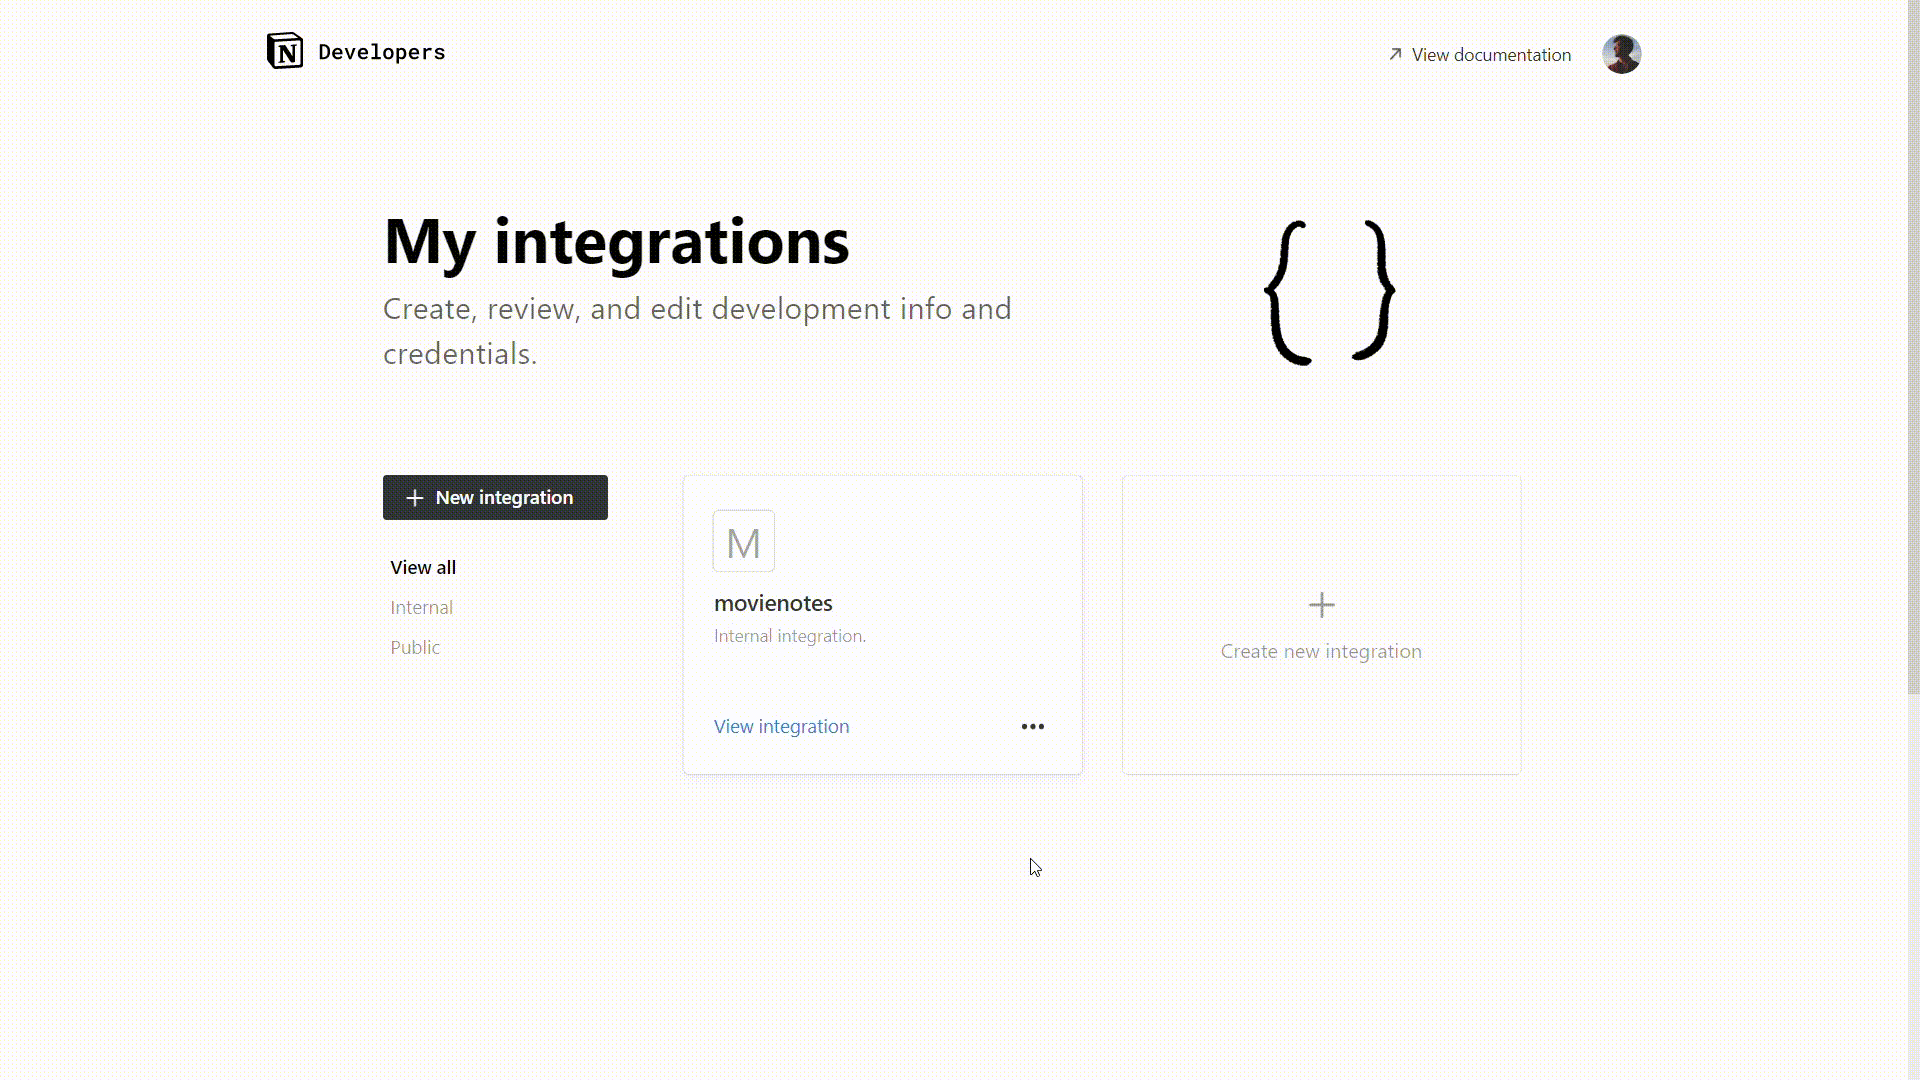Open the user profile avatar
1920x1080 pixels.
[1621, 54]
